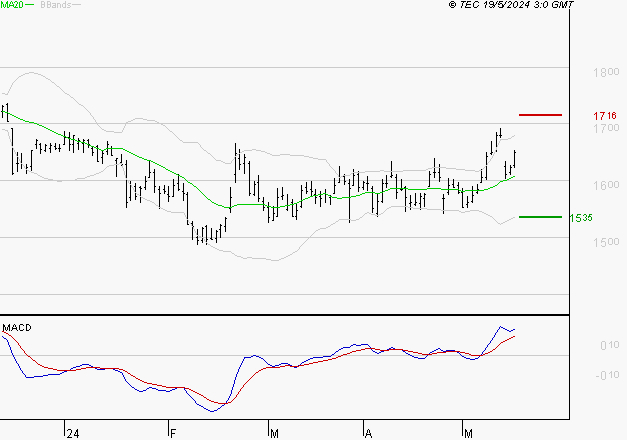
Task: Click the green support line at 1535
Action: (540, 217)
